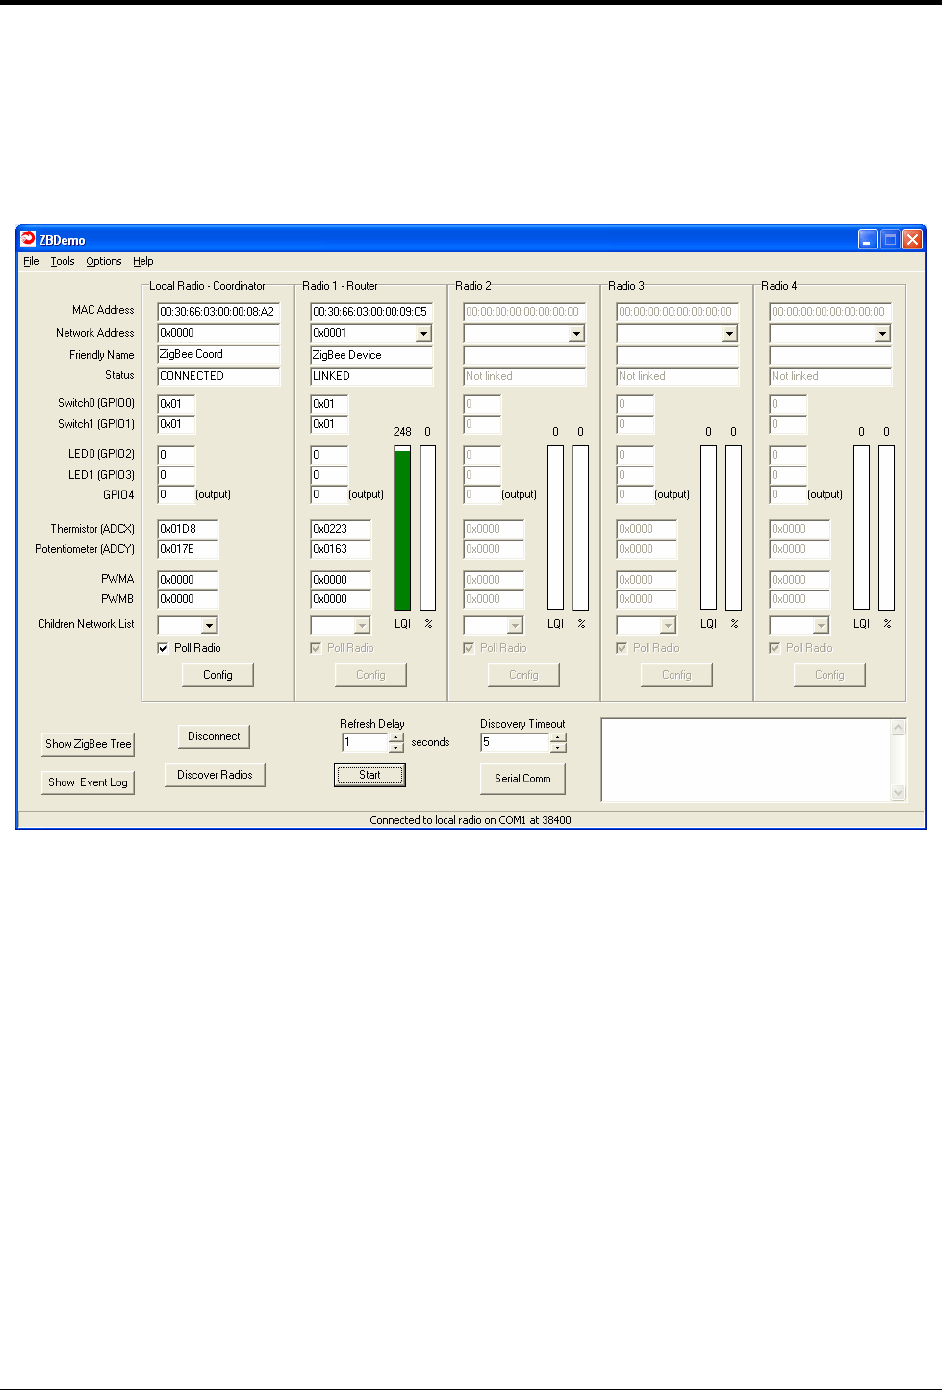The height and width of the screenshot is (1390, 942).
Task: Open the File menu
Action: click(31, 261)
